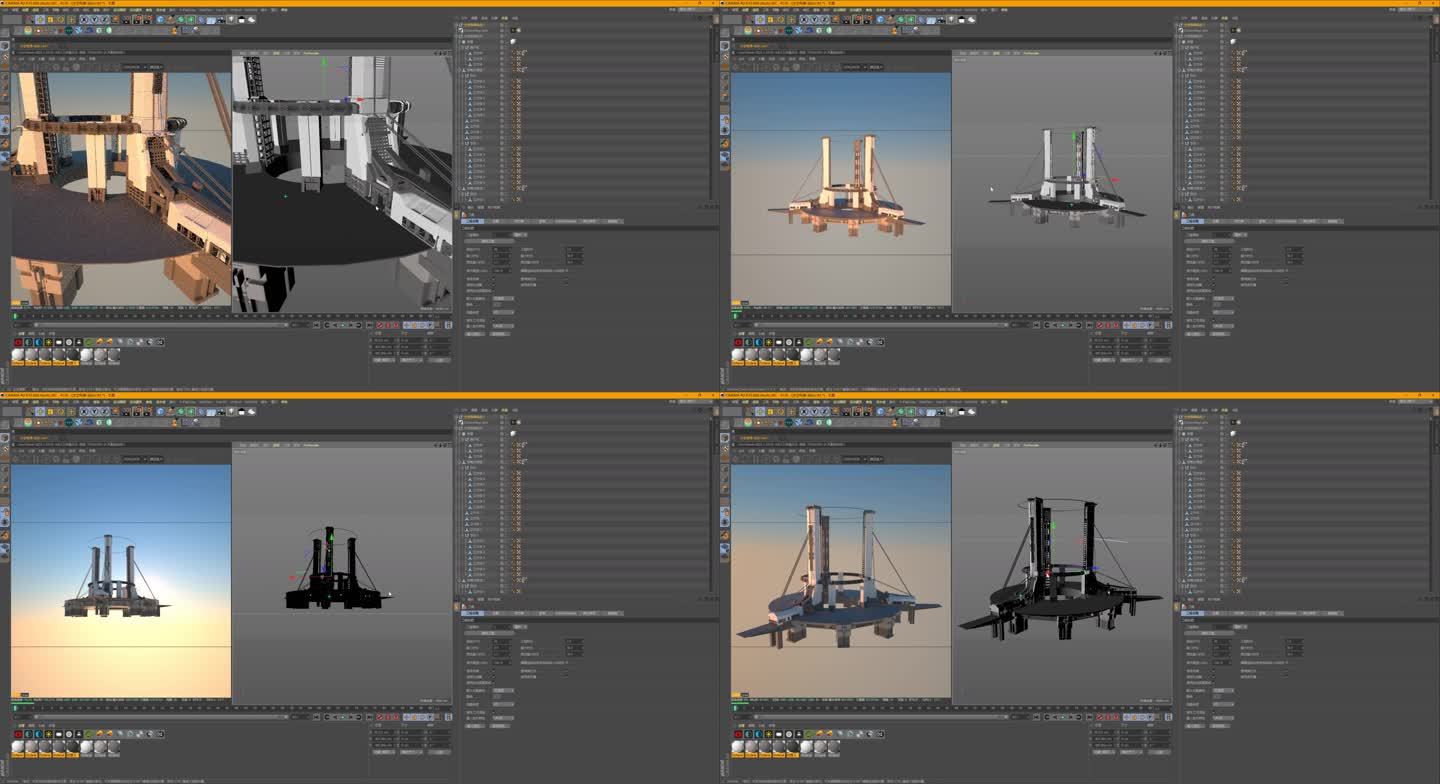The height and width of the screenshot is (784, 1440).
Task: Select Scale tool in close-up tower window
Action: tap(50, 19)
